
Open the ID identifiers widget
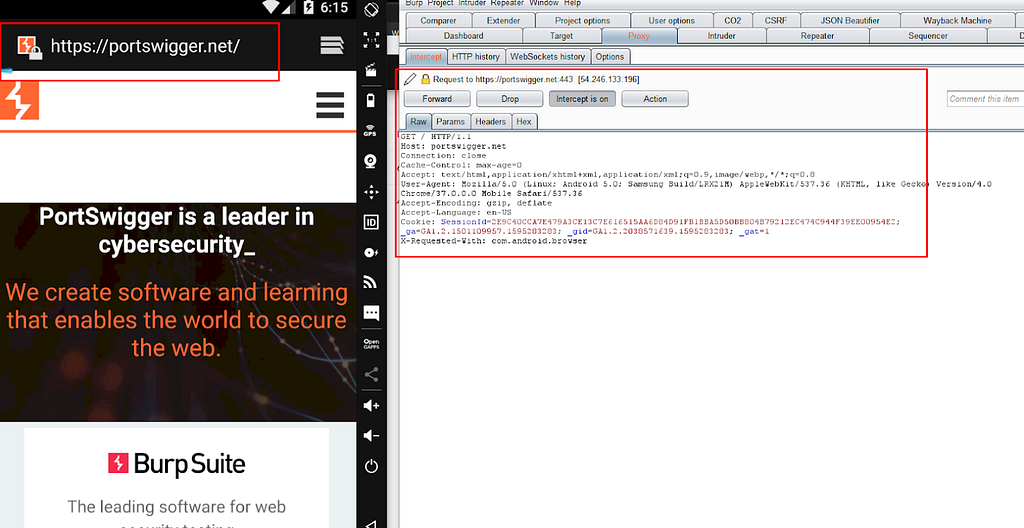click(x=371, y=223)
